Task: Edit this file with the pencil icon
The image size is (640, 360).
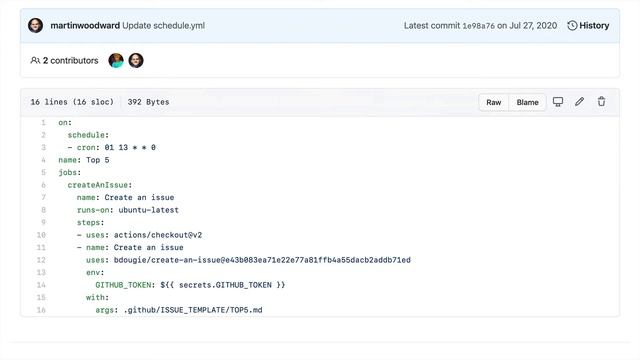Action: click(x=580, y=102)
